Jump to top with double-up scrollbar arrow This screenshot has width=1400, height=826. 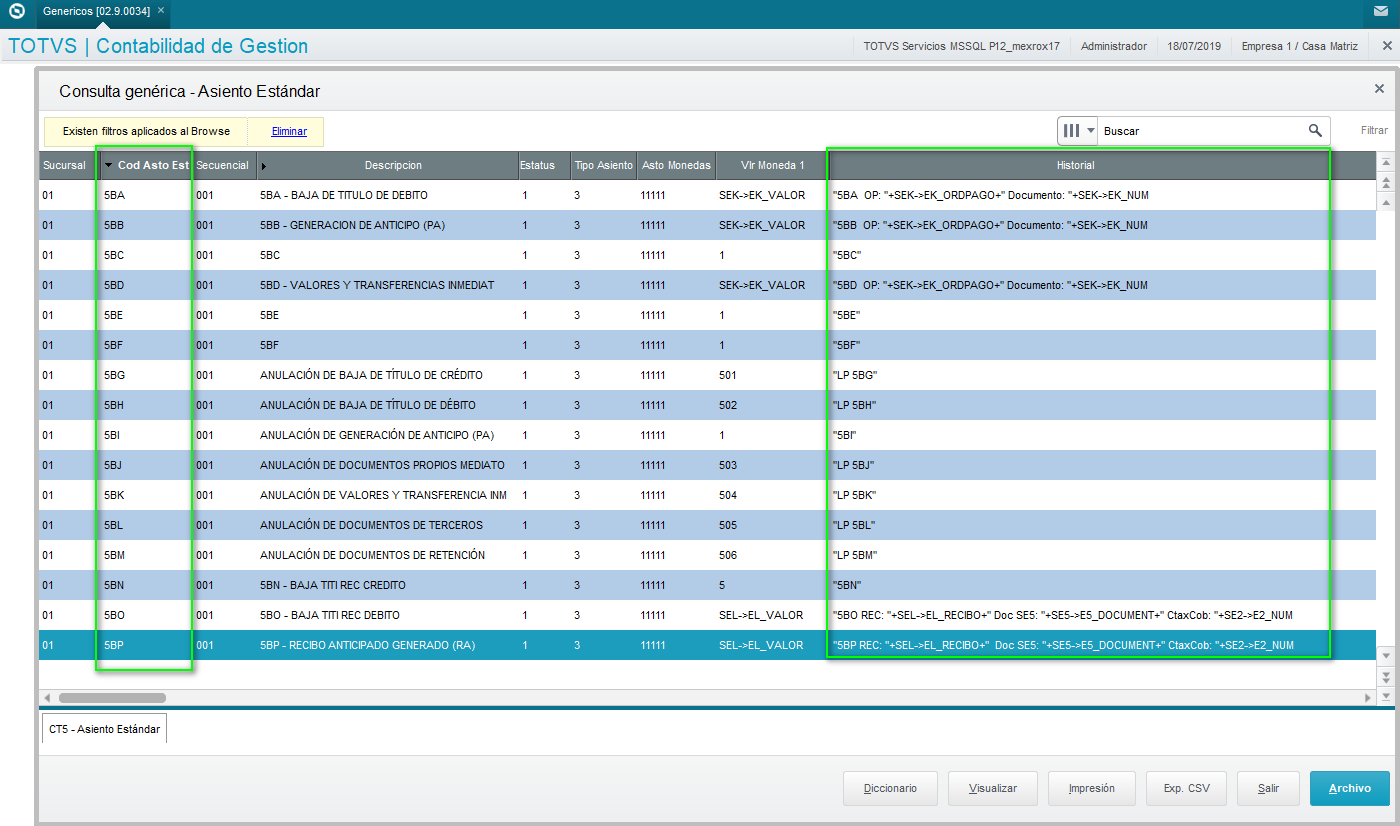(1386, 182)
